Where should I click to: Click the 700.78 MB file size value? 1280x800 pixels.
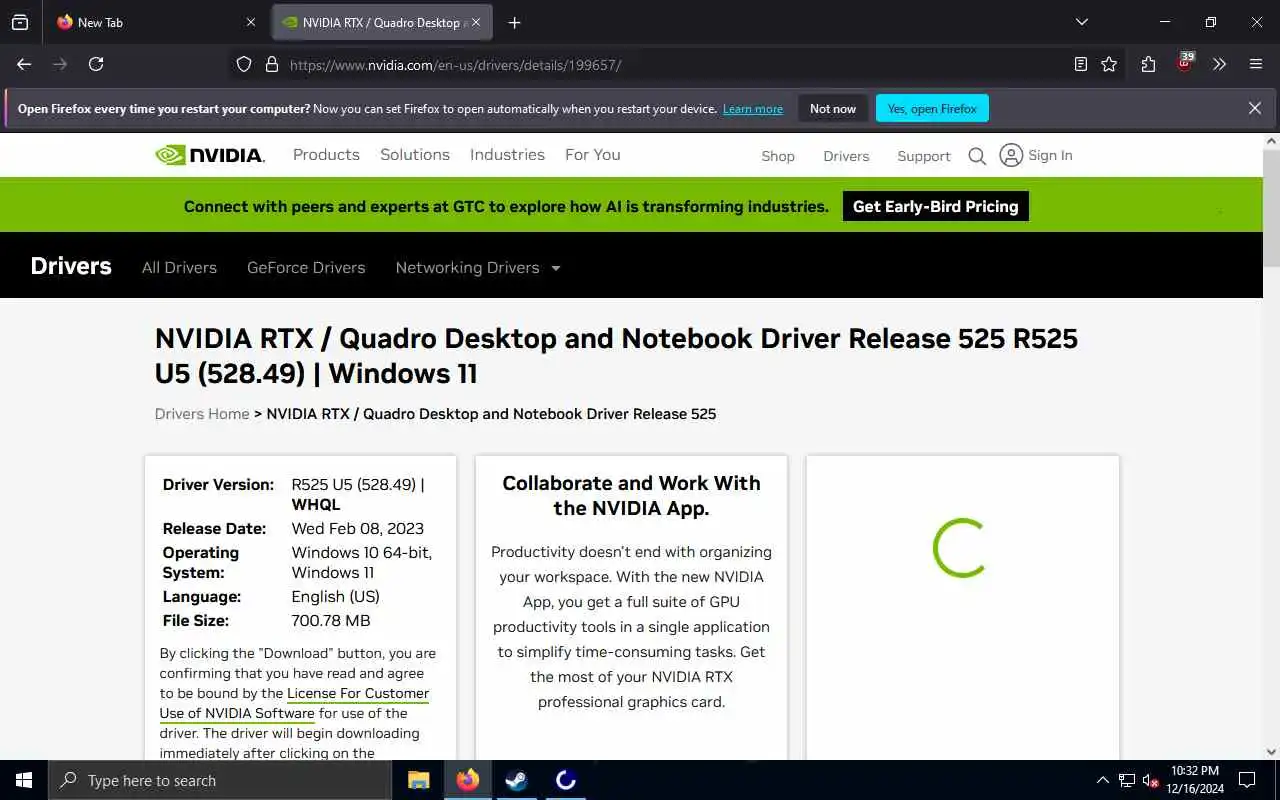tap(331, 621)
